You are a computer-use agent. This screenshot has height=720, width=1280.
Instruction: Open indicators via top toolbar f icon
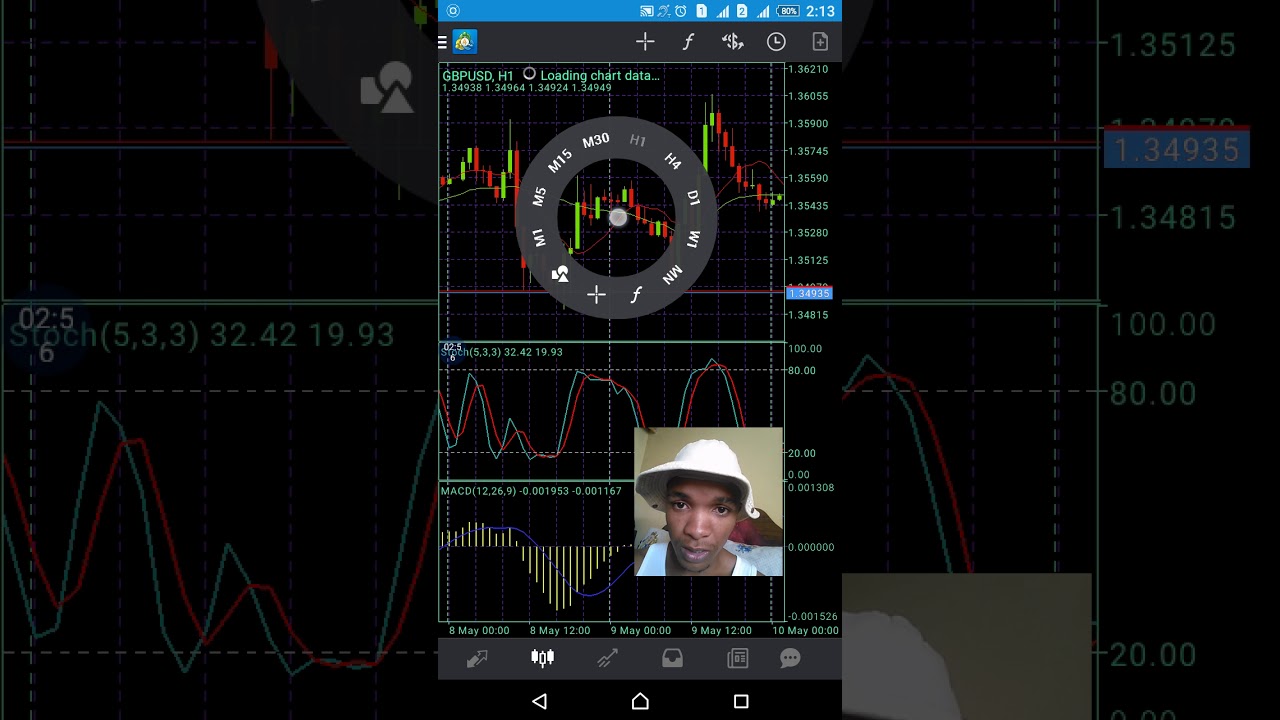tap(688, 42)
